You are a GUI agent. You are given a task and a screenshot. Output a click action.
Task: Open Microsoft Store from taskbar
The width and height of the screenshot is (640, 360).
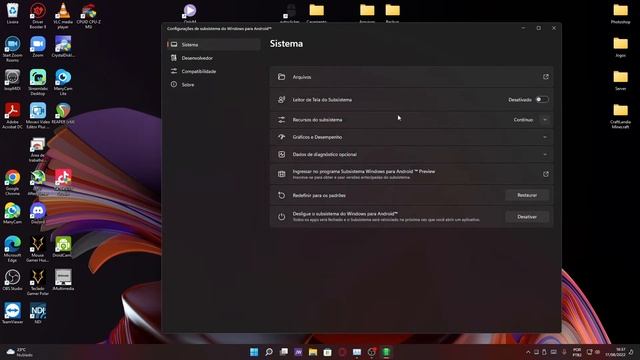point(327,352)
